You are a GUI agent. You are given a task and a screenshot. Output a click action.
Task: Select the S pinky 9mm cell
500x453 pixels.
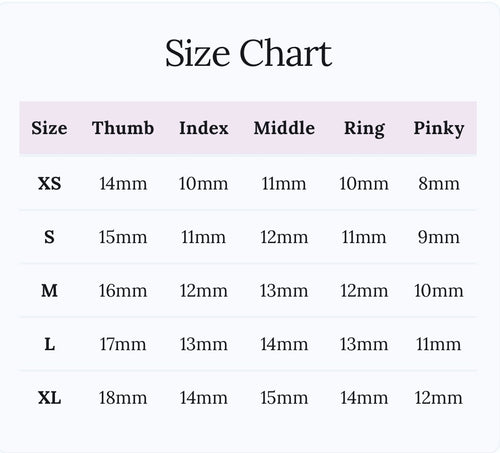(x=439, y=237)
